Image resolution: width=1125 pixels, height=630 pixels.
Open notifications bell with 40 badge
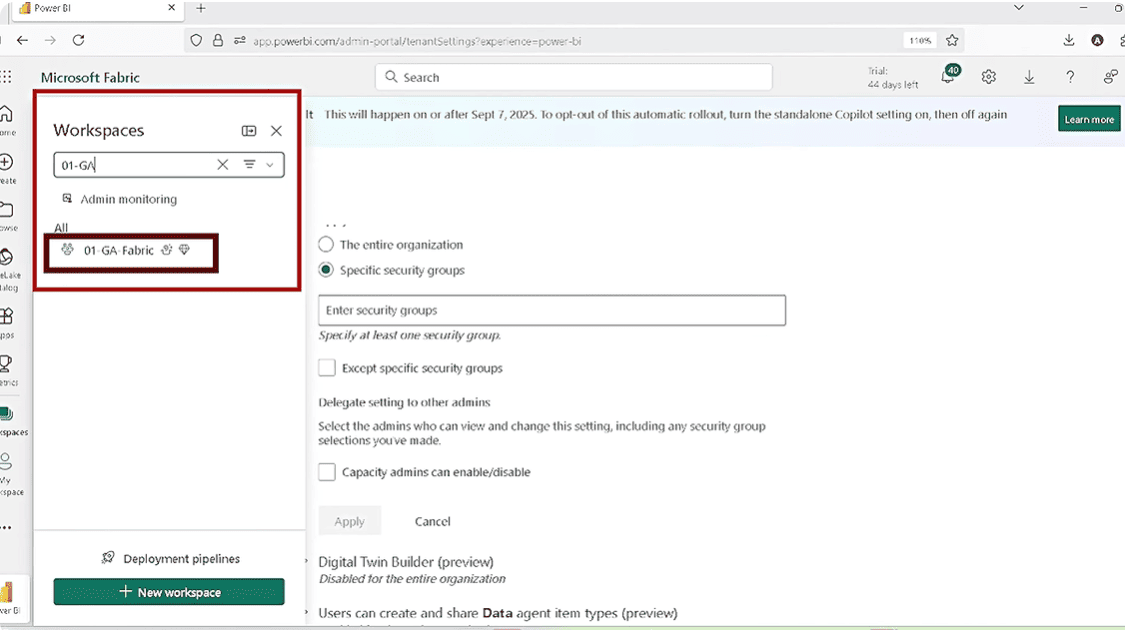coord(949,76)
